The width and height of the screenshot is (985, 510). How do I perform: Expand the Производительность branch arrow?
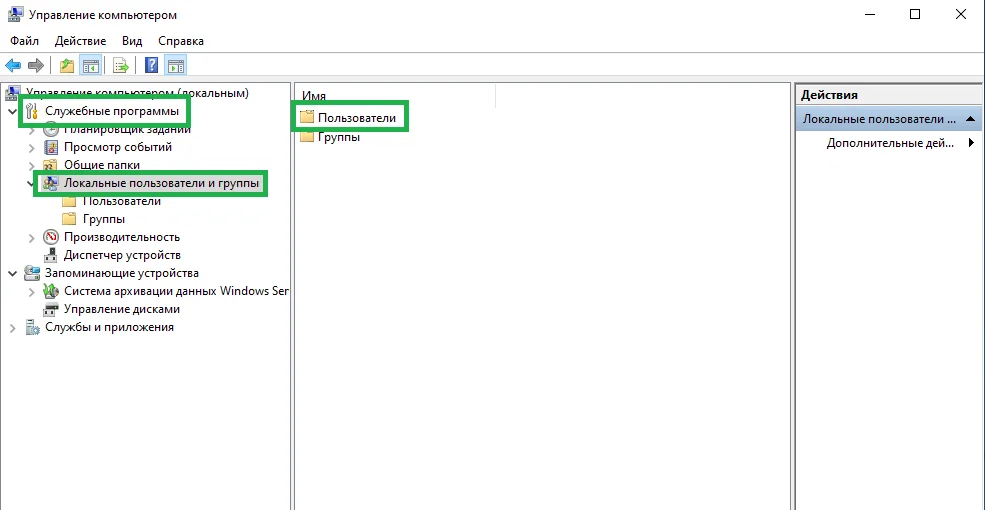click(x=31, y=237)
